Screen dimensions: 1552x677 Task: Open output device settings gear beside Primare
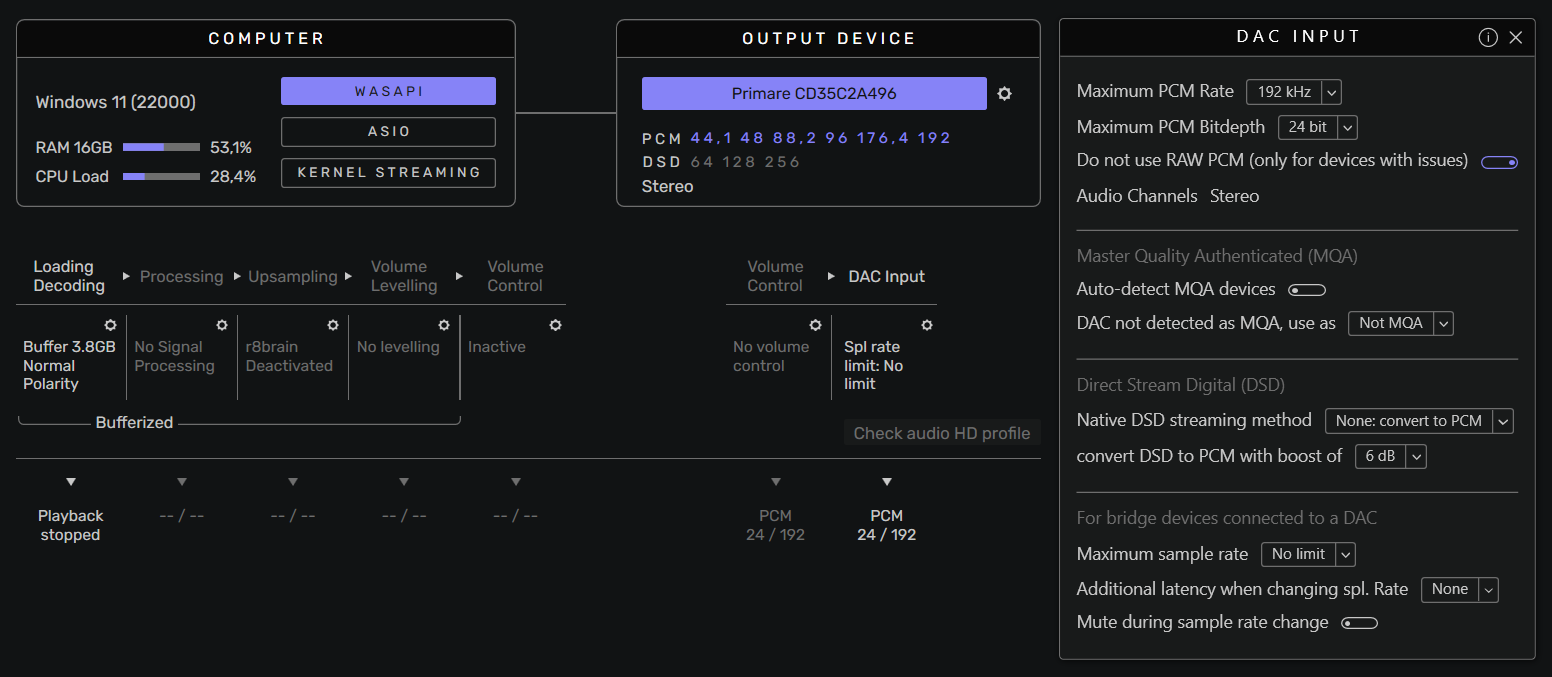(x=1005, y=93)
